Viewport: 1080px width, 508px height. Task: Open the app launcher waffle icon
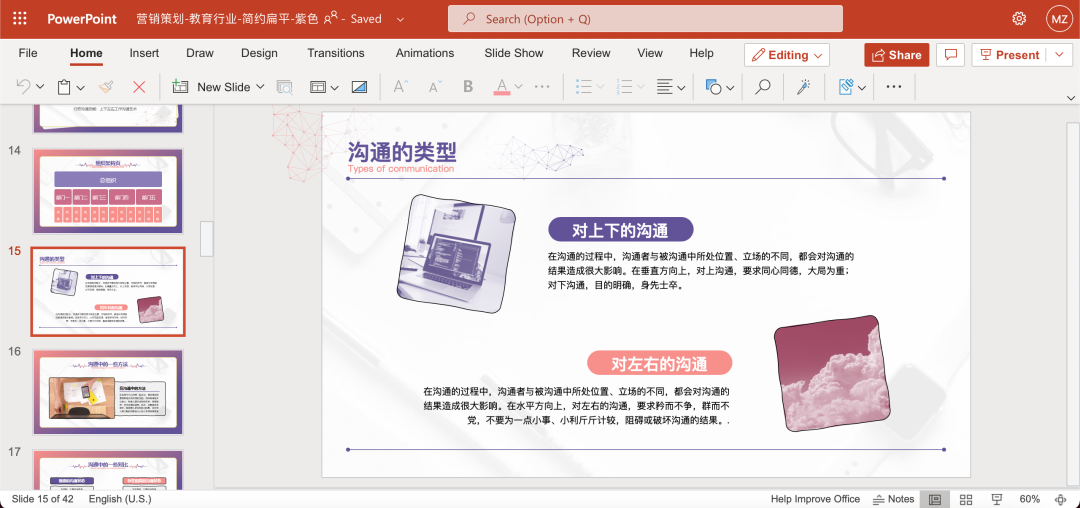tap(20, 19)
